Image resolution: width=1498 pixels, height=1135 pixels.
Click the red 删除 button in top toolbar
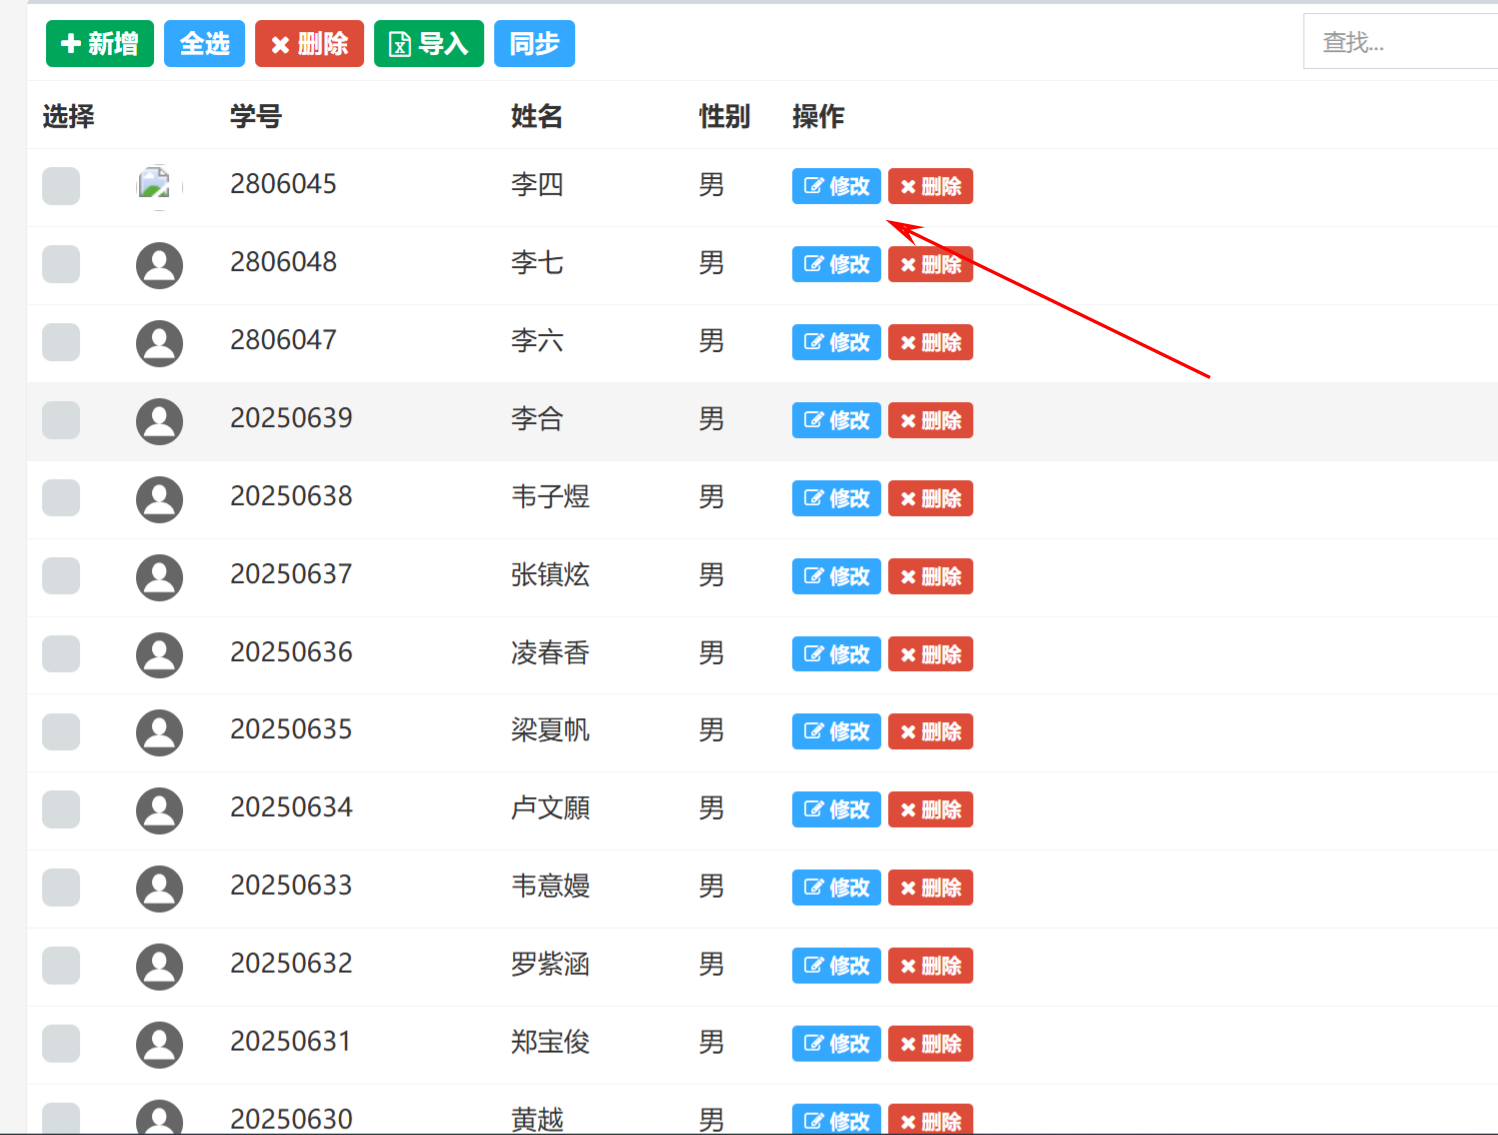[309, 44]
